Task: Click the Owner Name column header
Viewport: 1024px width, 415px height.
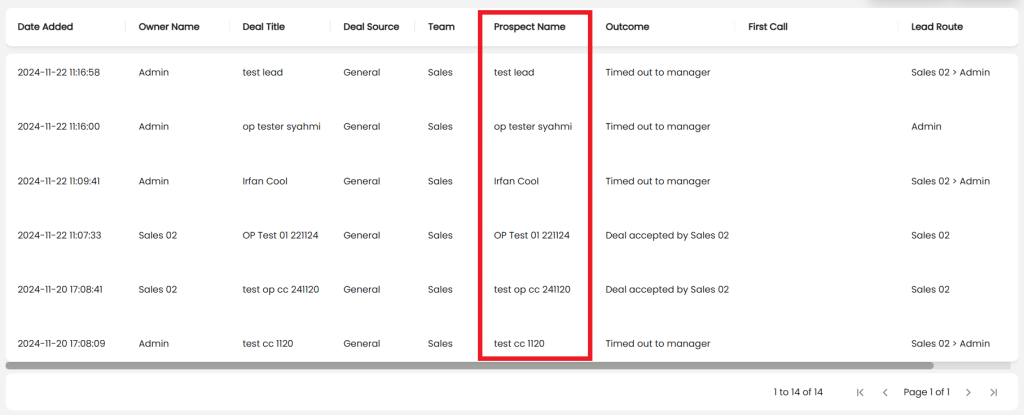Action: pyautogui.click(x=169, y=27)
